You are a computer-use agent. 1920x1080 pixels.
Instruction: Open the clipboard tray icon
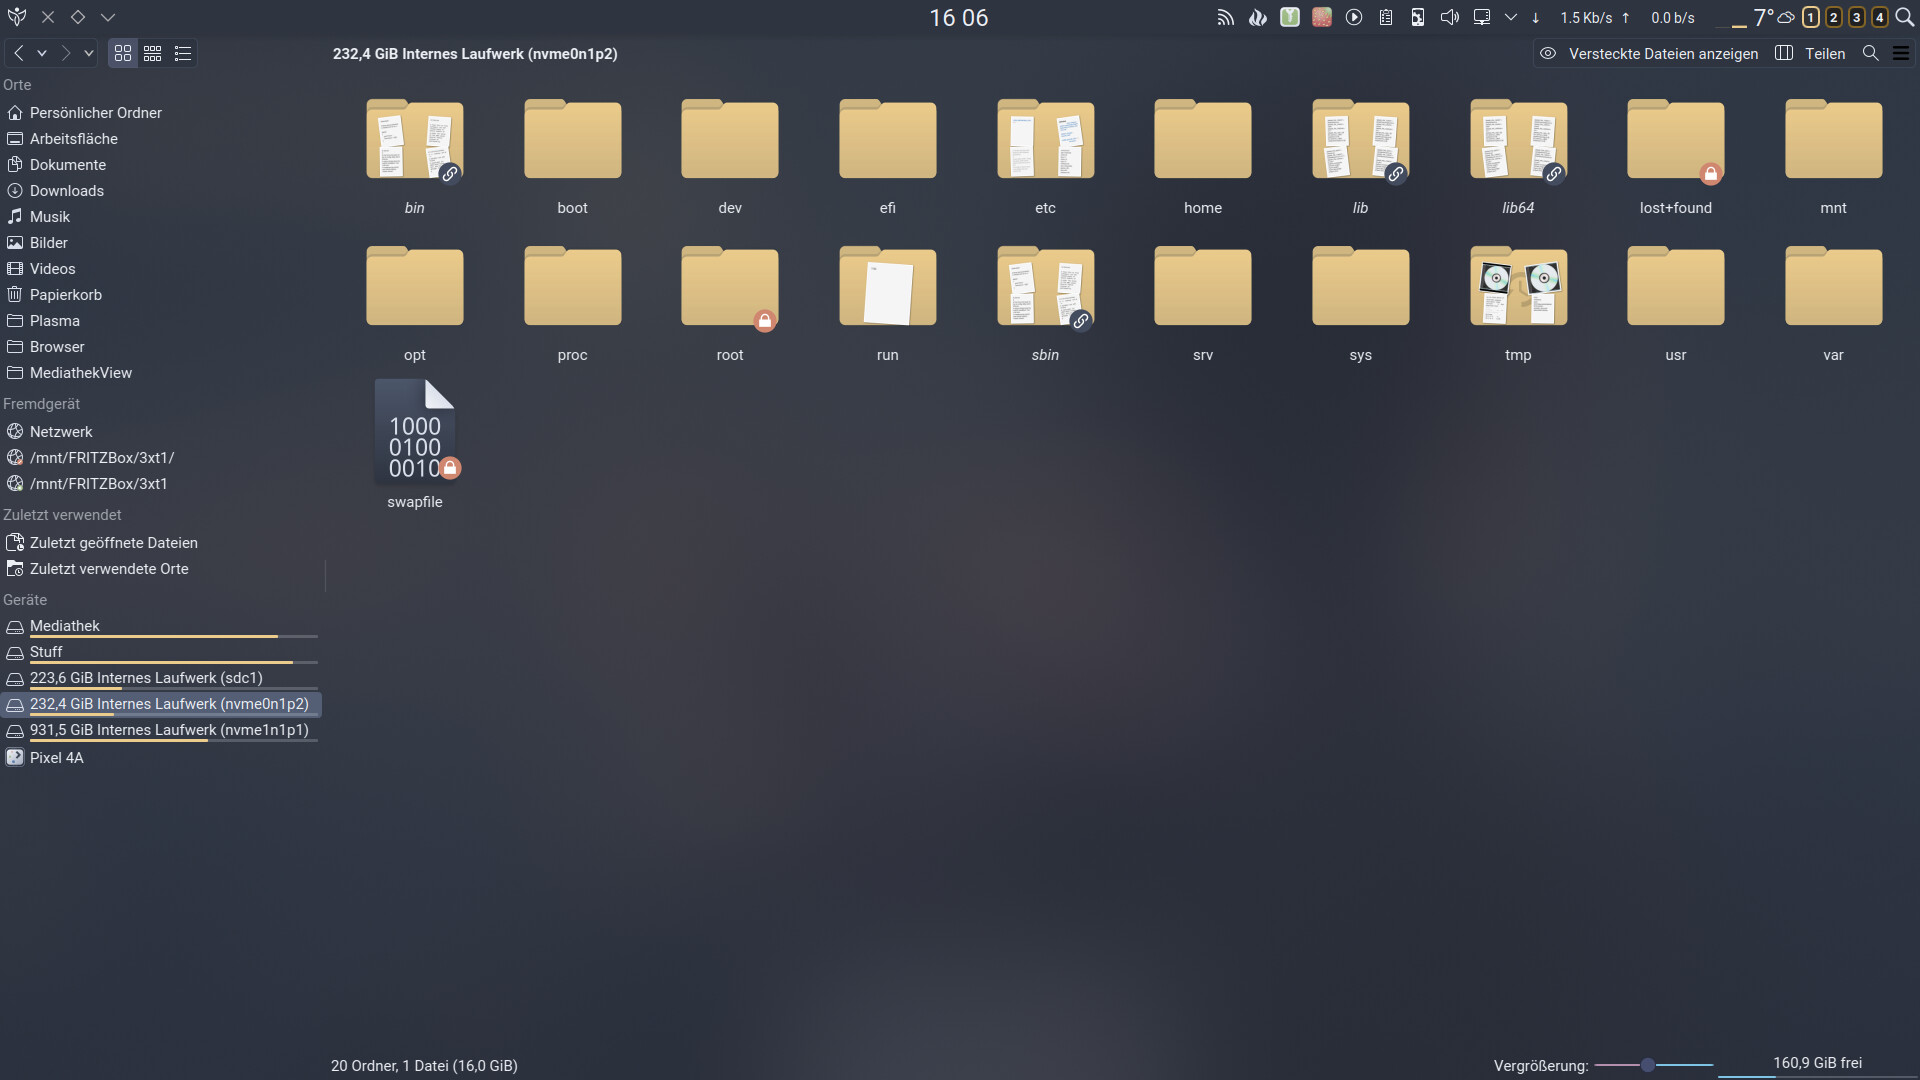(1386, 18)
